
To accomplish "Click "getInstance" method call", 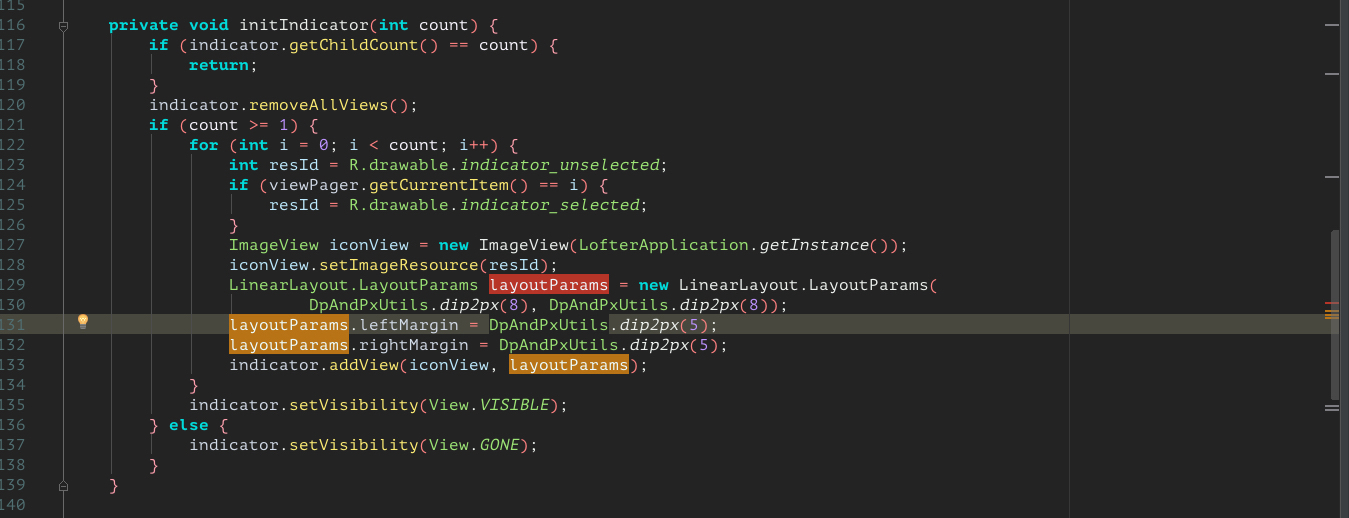I will 814,245.
